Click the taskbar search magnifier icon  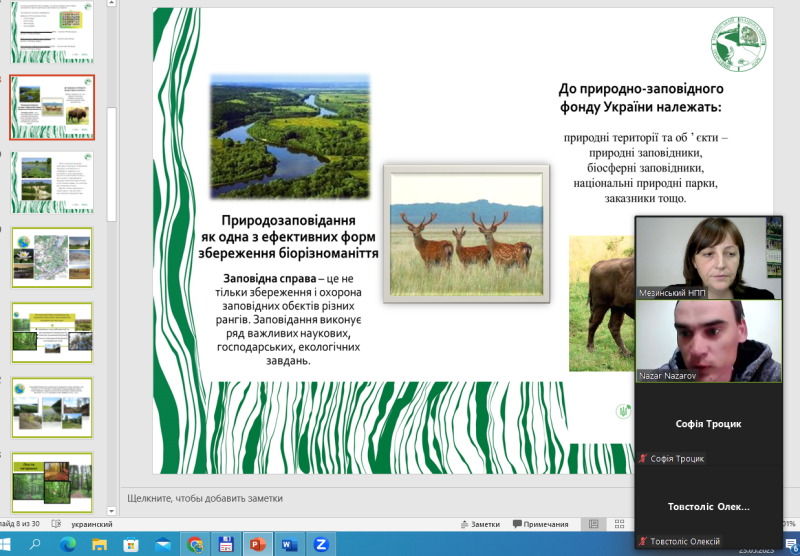coord(36,545)
